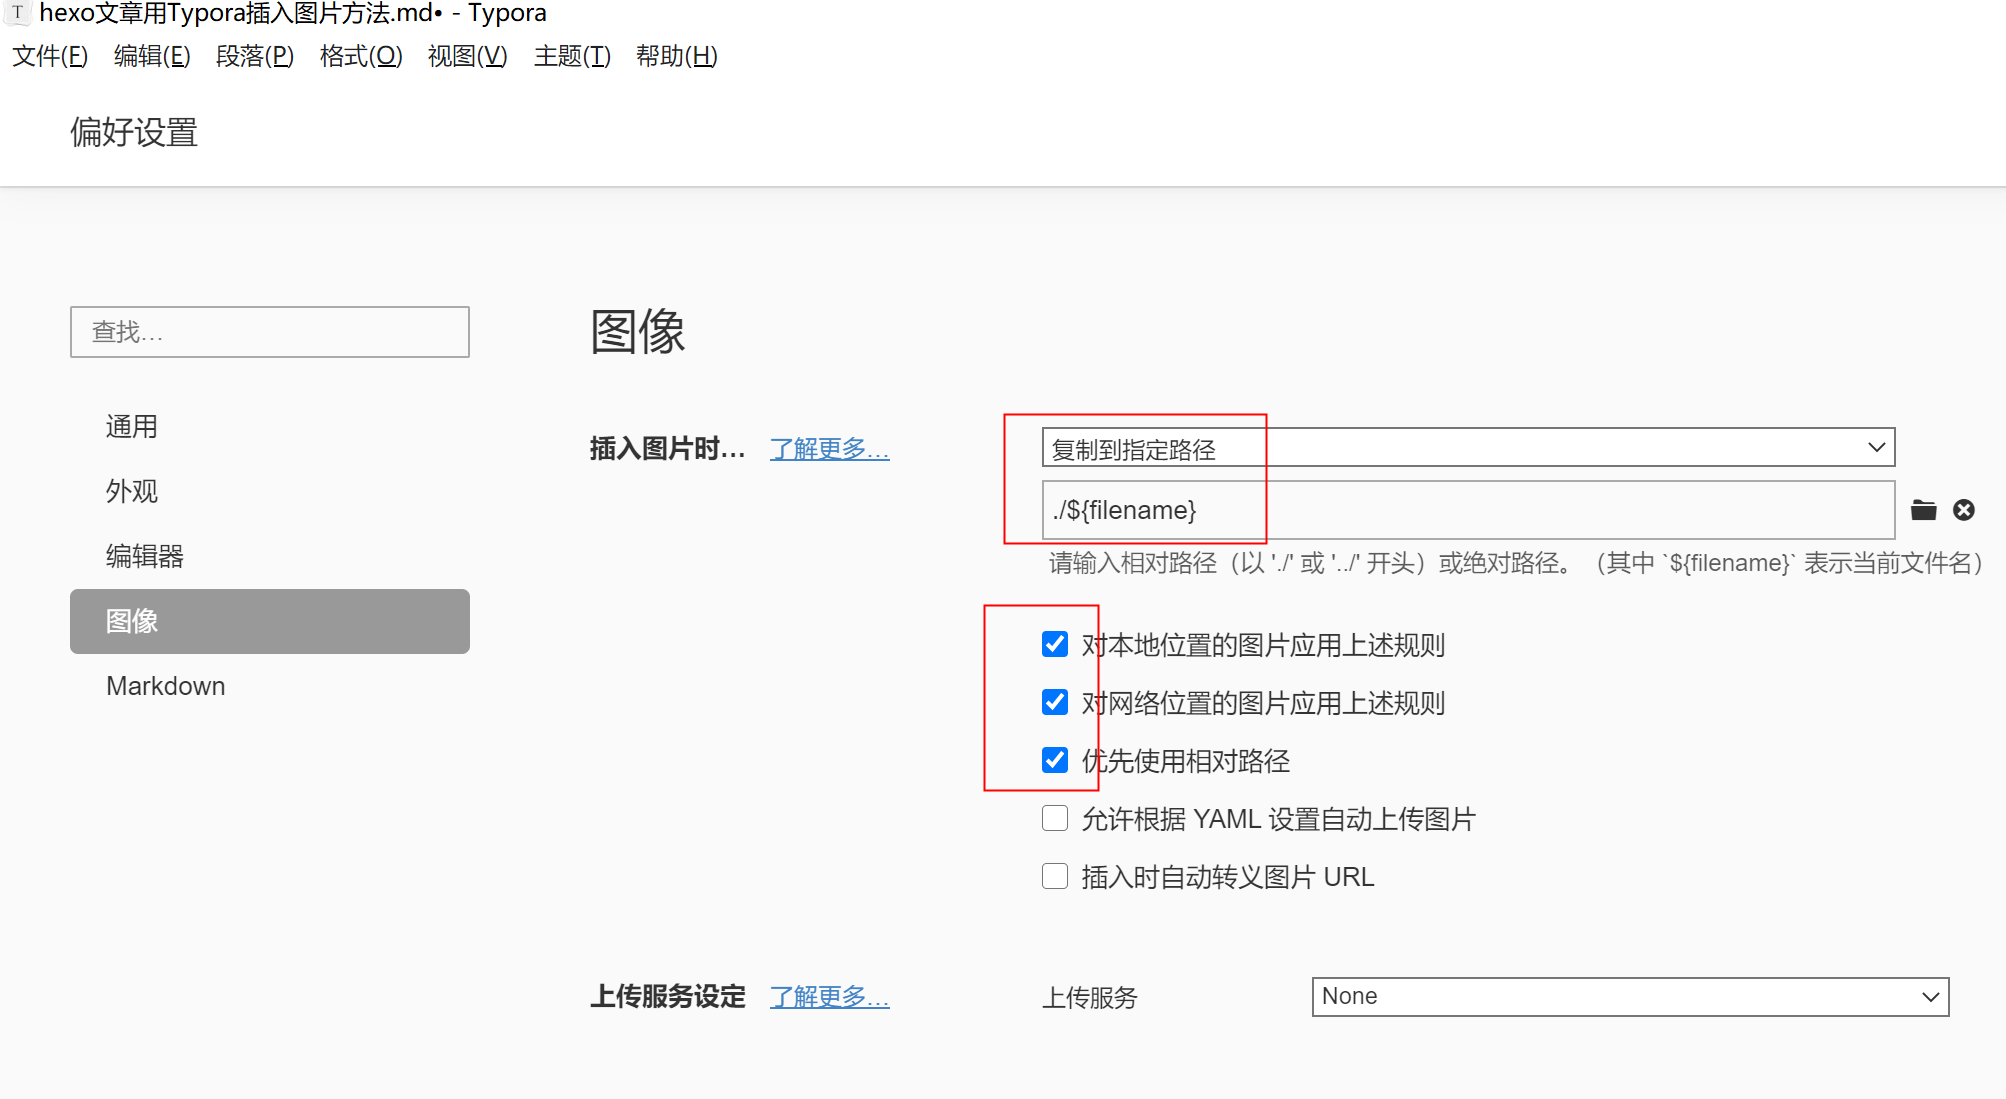Open the 文件(F) menu
The width and height of the screenshot is (2006, 1099).
(x=50, y=56)
